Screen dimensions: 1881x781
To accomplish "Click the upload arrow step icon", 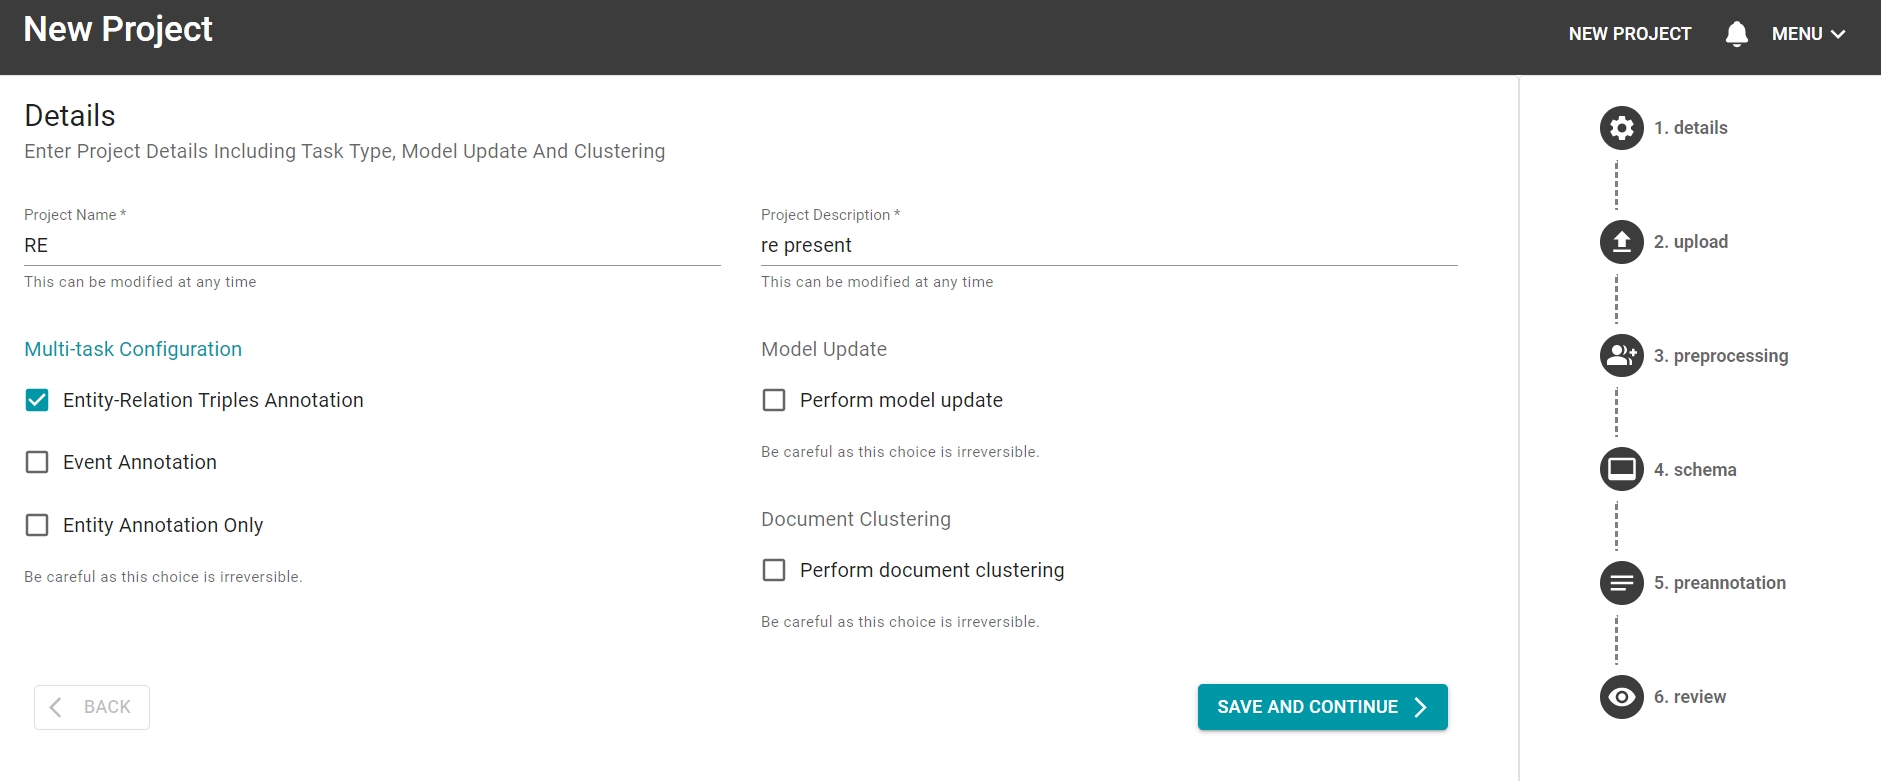I will (1621, 242).
